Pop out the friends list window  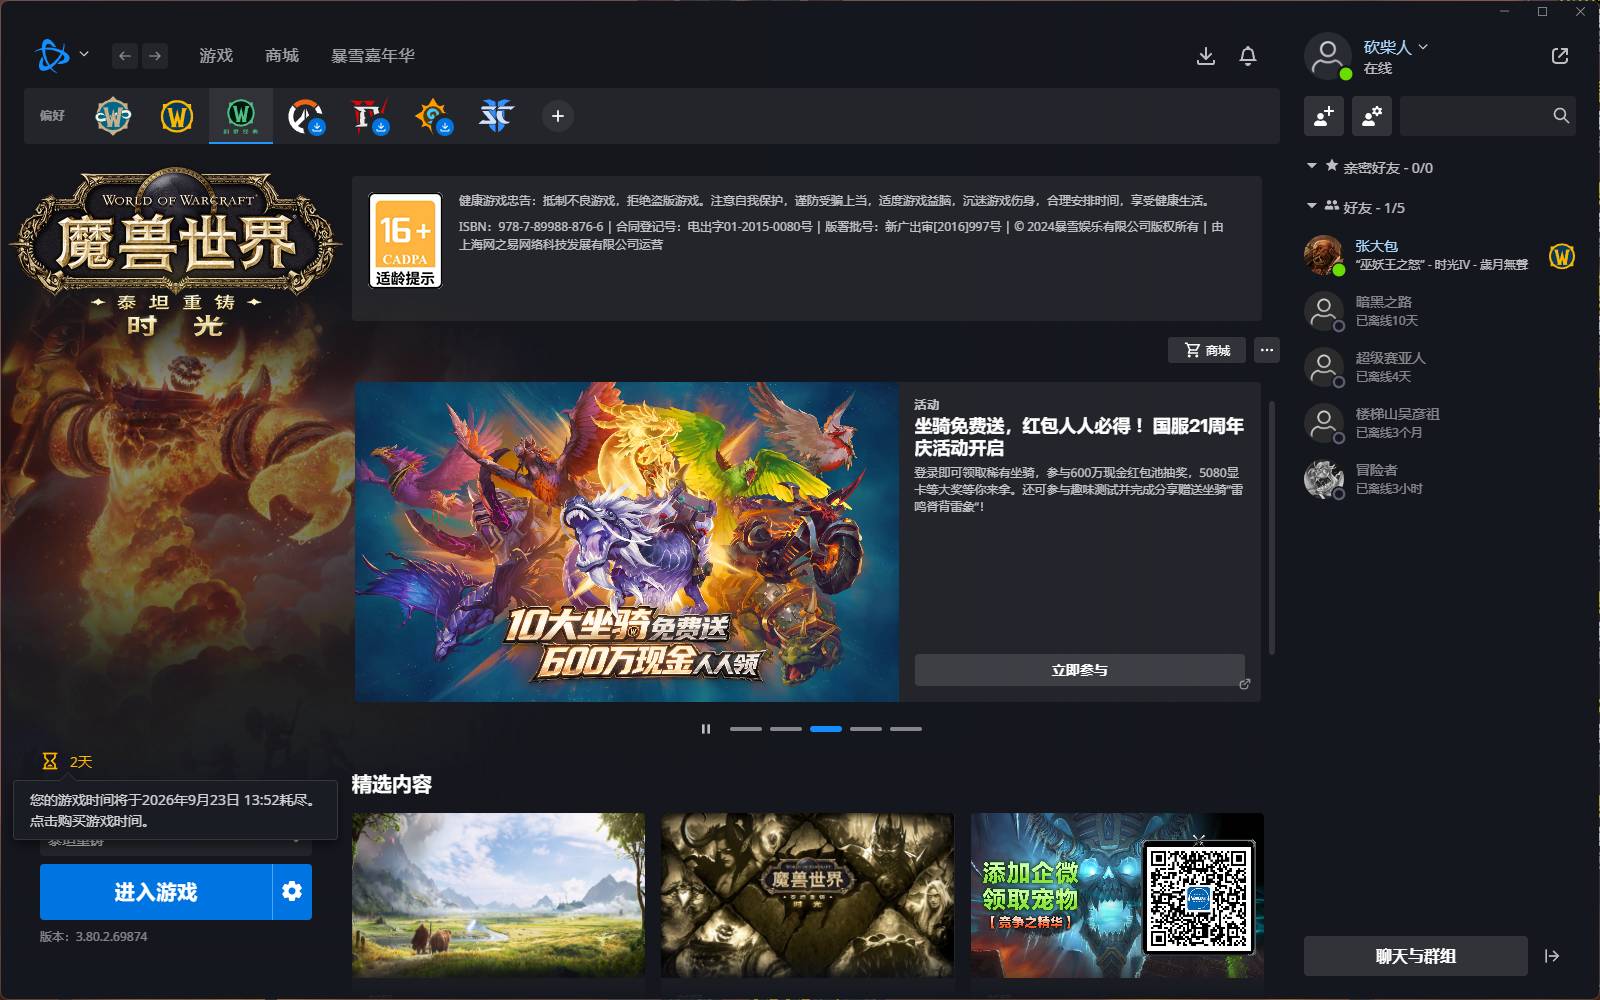pyautogui.click(x=1560, y=56)
